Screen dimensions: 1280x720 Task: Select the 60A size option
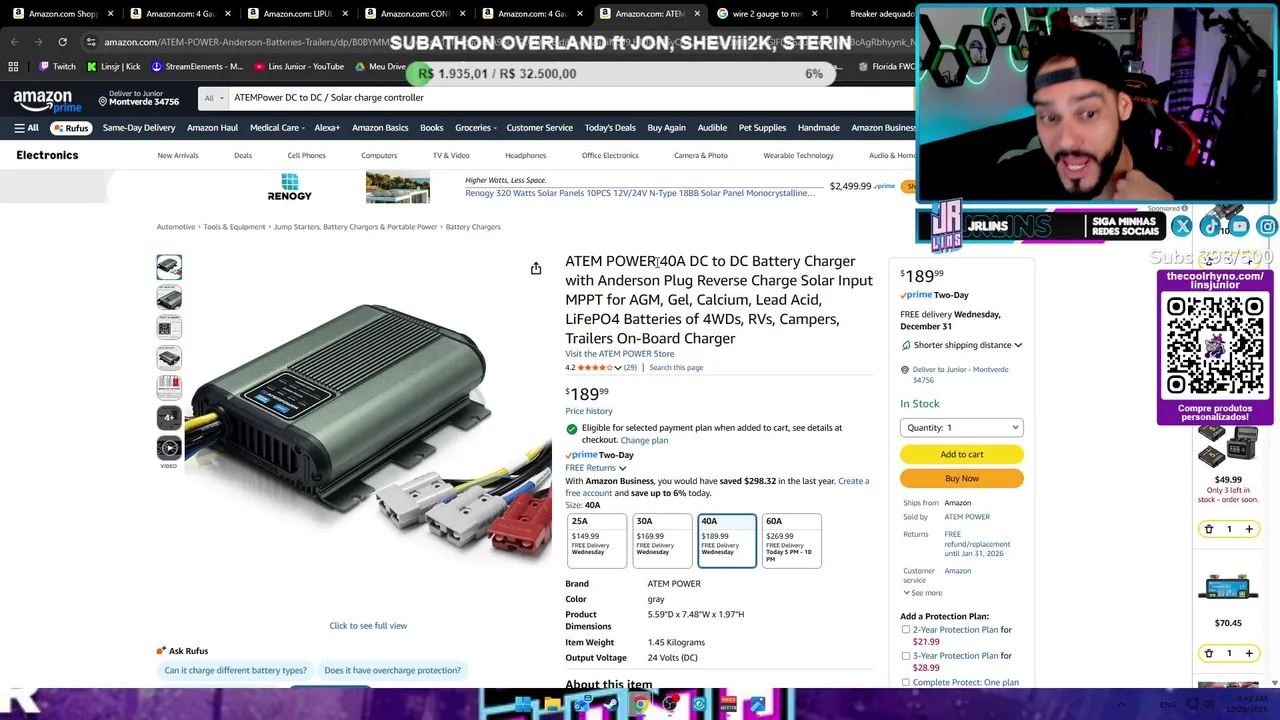pos(791,541)
